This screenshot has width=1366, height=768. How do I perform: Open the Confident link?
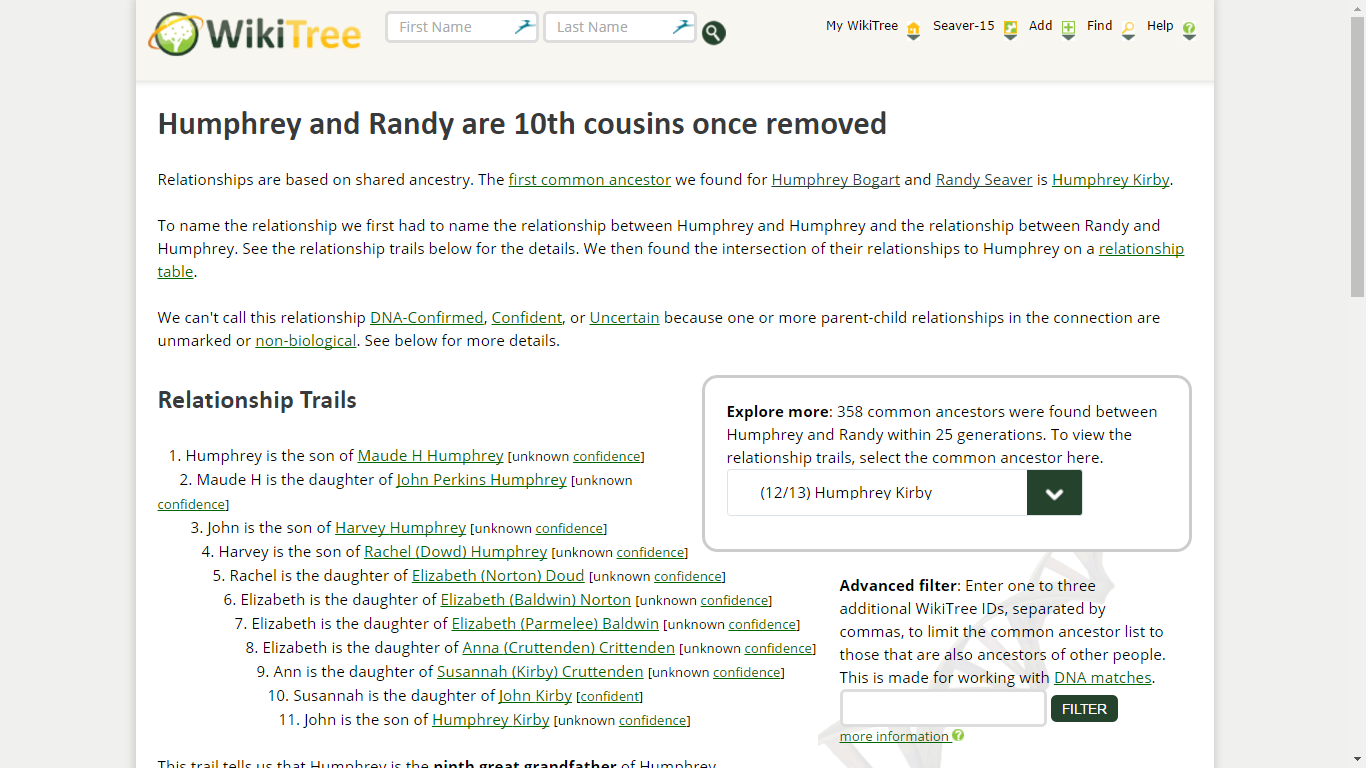[x=527, y=318]
